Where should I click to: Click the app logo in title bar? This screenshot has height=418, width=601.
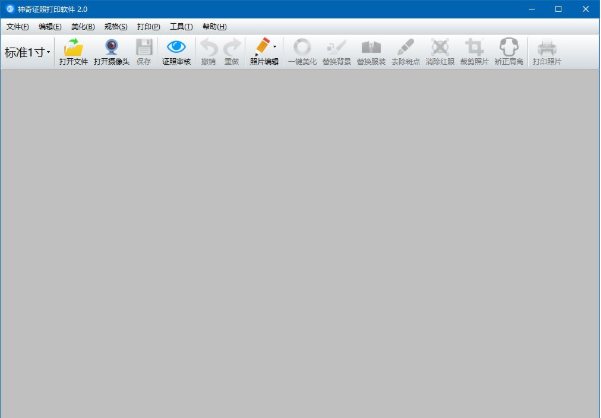[10, 8]
